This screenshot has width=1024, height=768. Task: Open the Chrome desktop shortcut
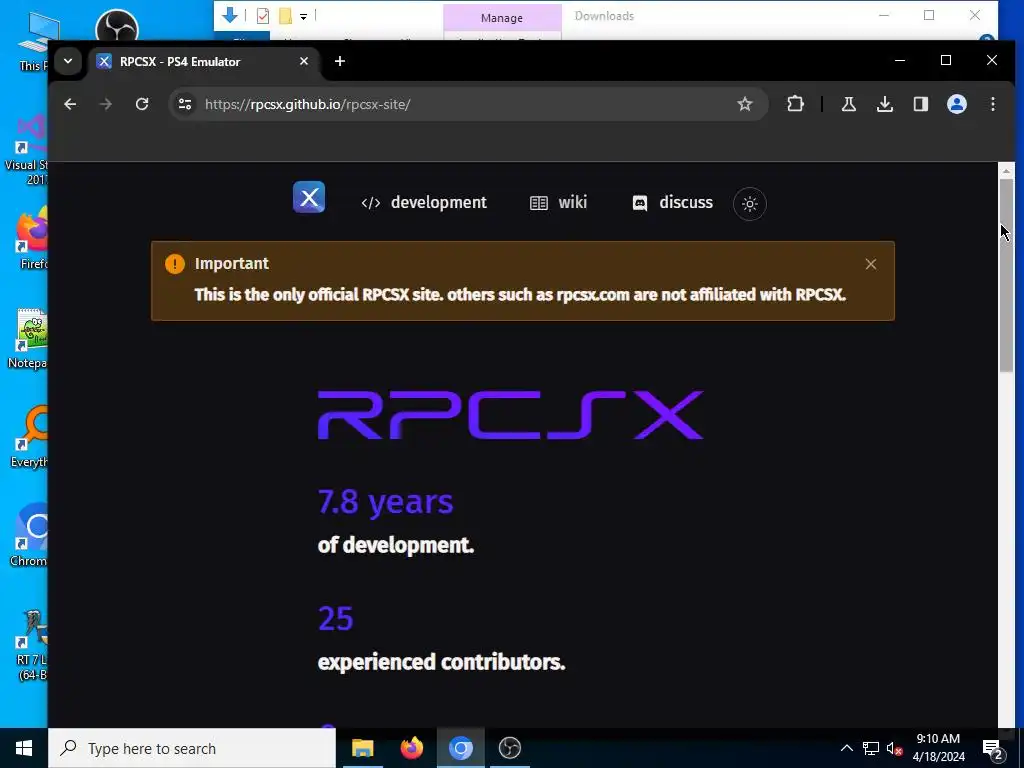pos(29,536)
